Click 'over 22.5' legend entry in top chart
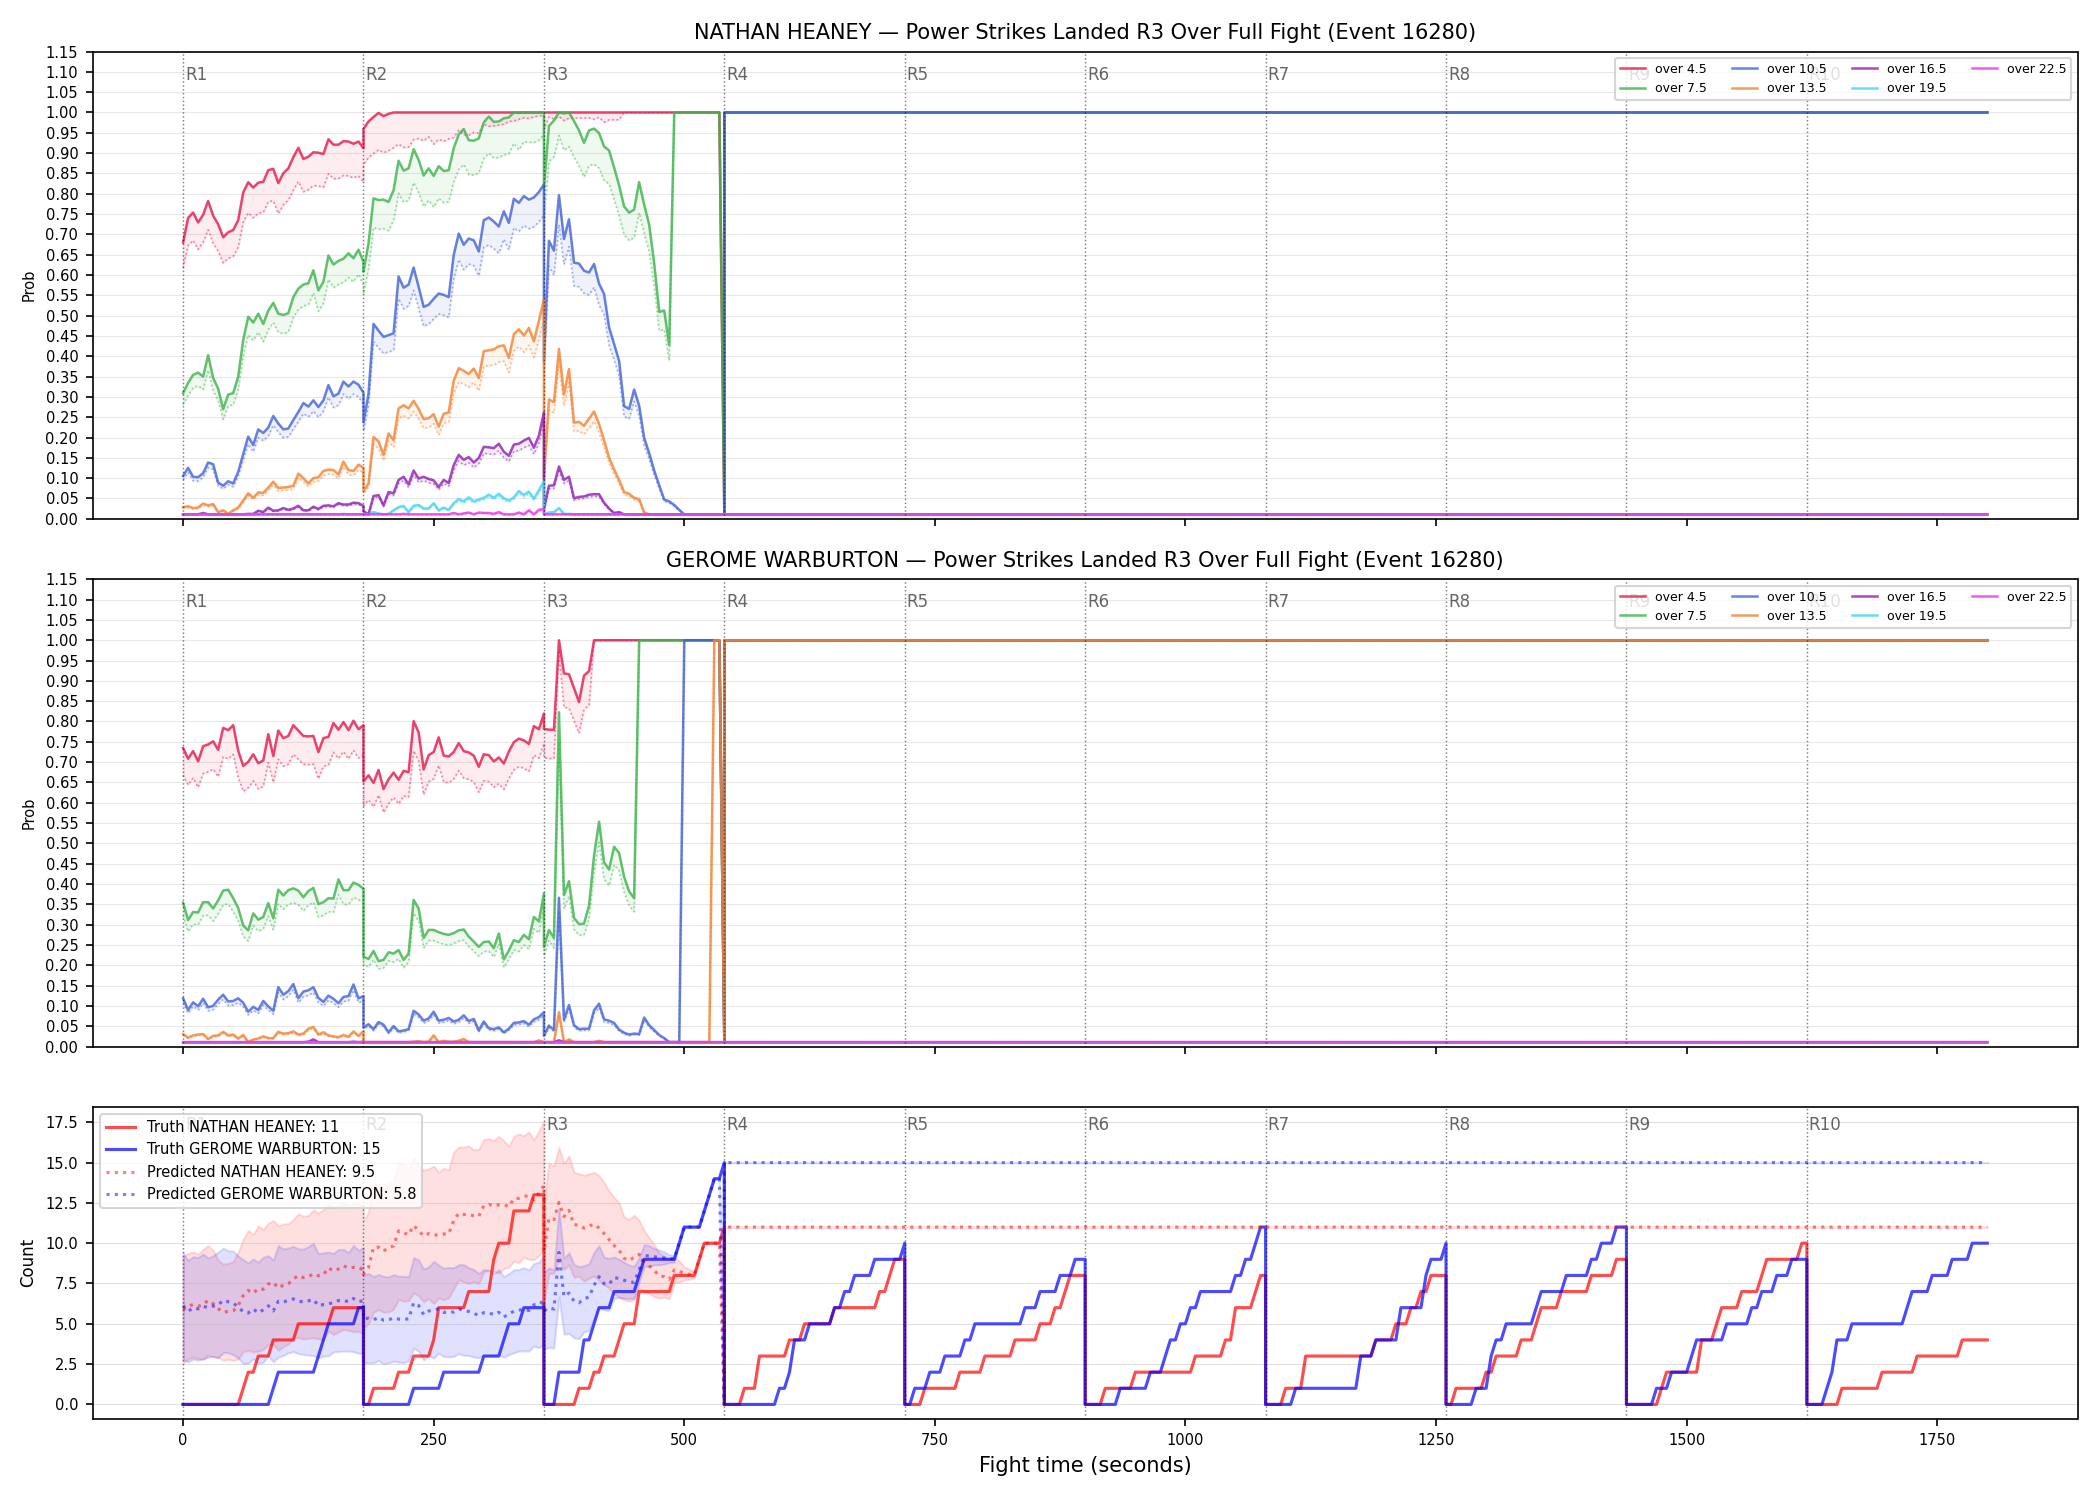 click(x=2019, y=69)
